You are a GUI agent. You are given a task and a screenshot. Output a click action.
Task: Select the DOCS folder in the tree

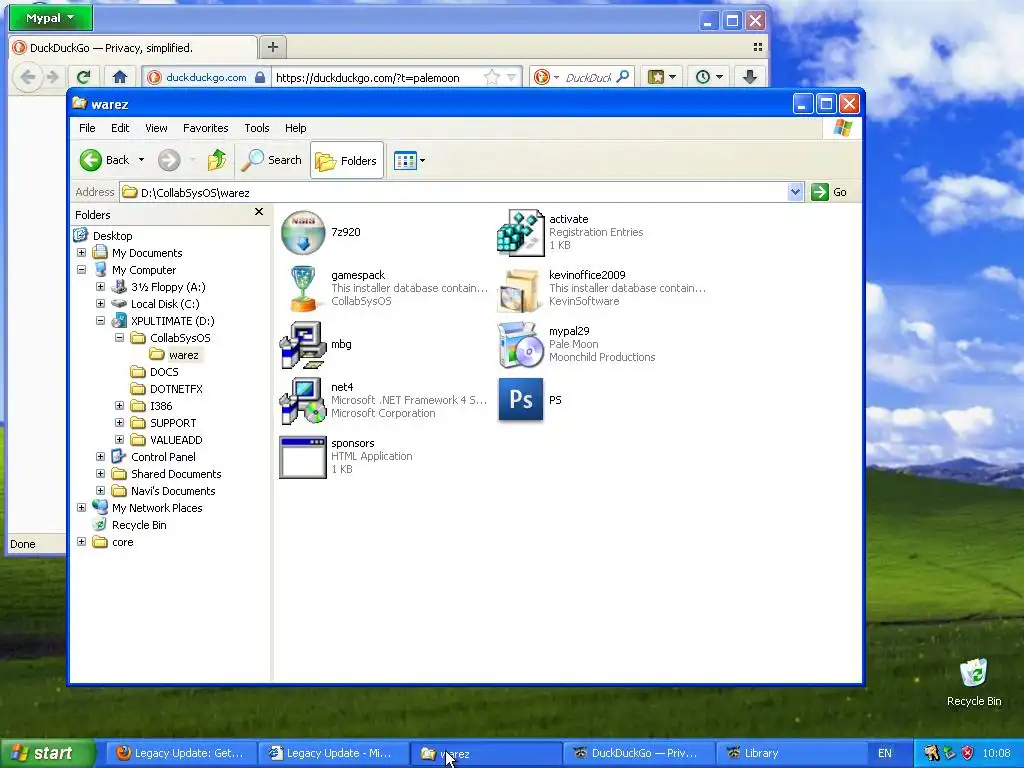point(164,372)
